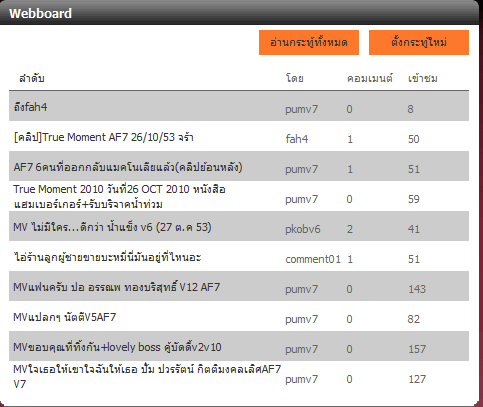The height and width of the screenshot is (407, 483).
Task: Click the โดย column header
Action: [295, 78]
